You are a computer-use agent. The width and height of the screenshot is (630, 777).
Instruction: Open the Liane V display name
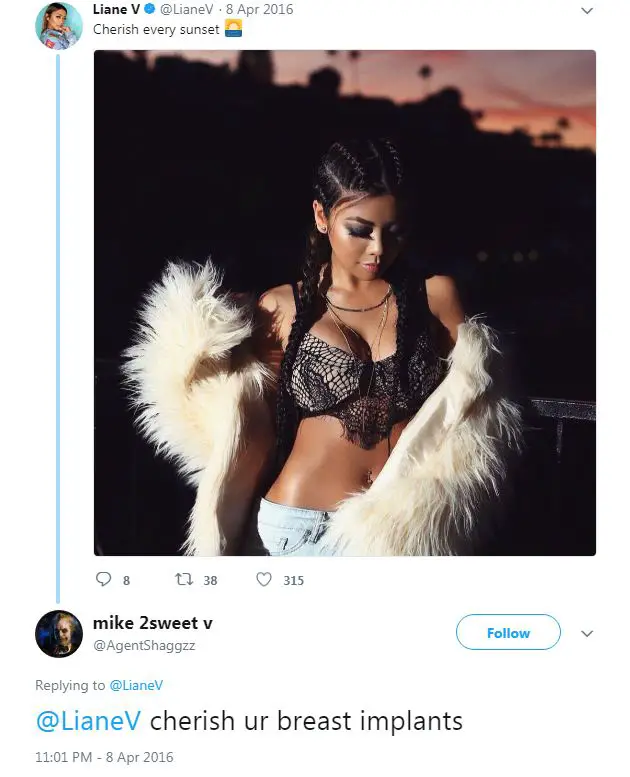[116, 9]
